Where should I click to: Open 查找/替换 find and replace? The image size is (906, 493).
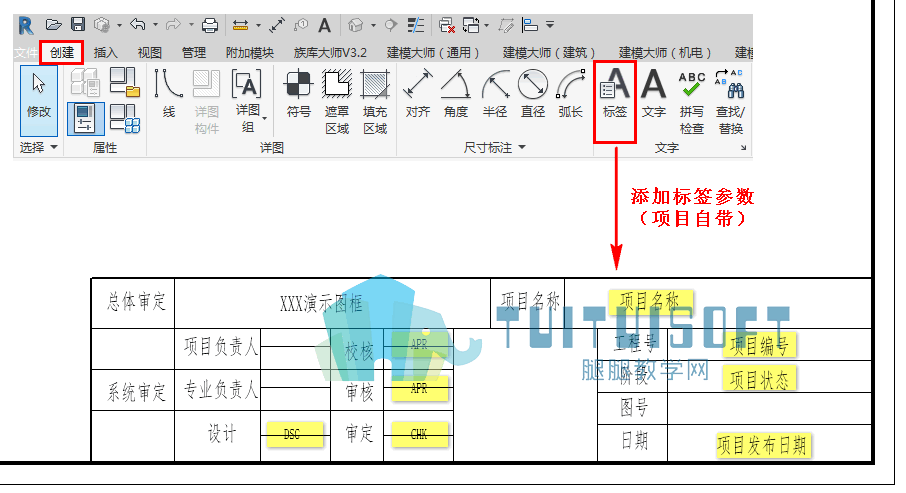point(730,102)
